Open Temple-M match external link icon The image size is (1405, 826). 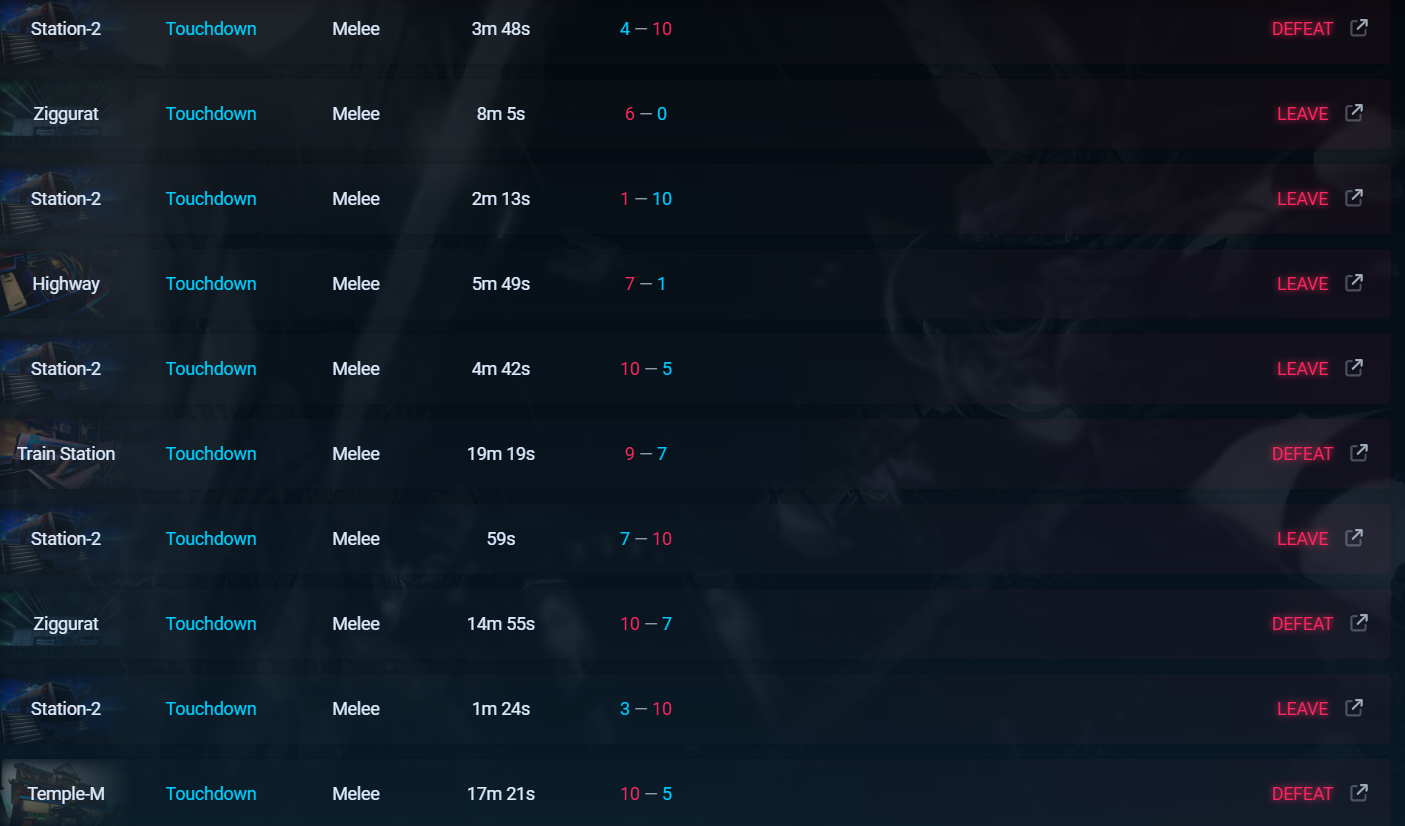(x=1358, y=793)
